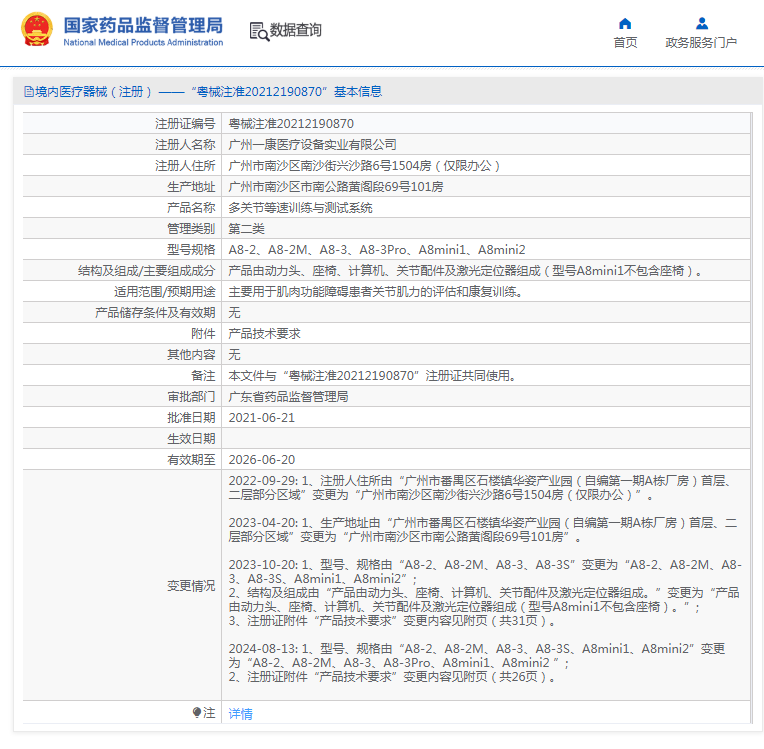Click the 结构及组成/主要组成成分 row label
Viewport: 764px width, 749px height.
pos(147,270)
